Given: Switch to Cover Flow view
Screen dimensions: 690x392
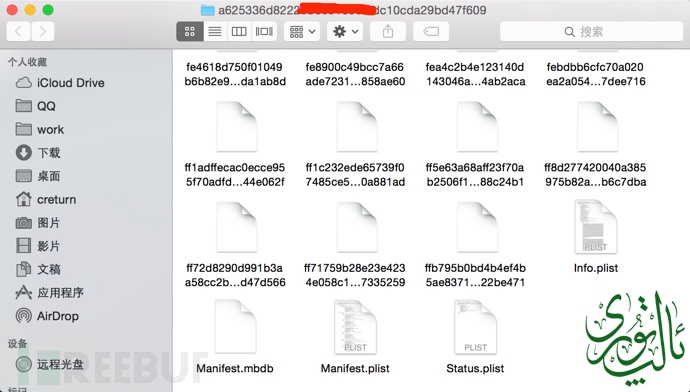Looking at the screenshot, I should coord(264,32).
